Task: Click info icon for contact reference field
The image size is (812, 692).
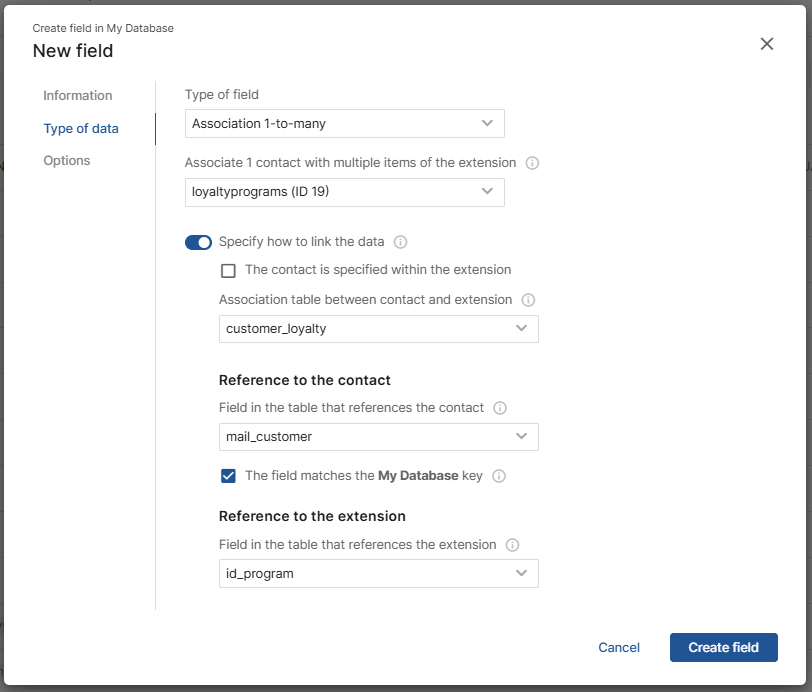Action: pyautogui.click(x=500, y=408)
